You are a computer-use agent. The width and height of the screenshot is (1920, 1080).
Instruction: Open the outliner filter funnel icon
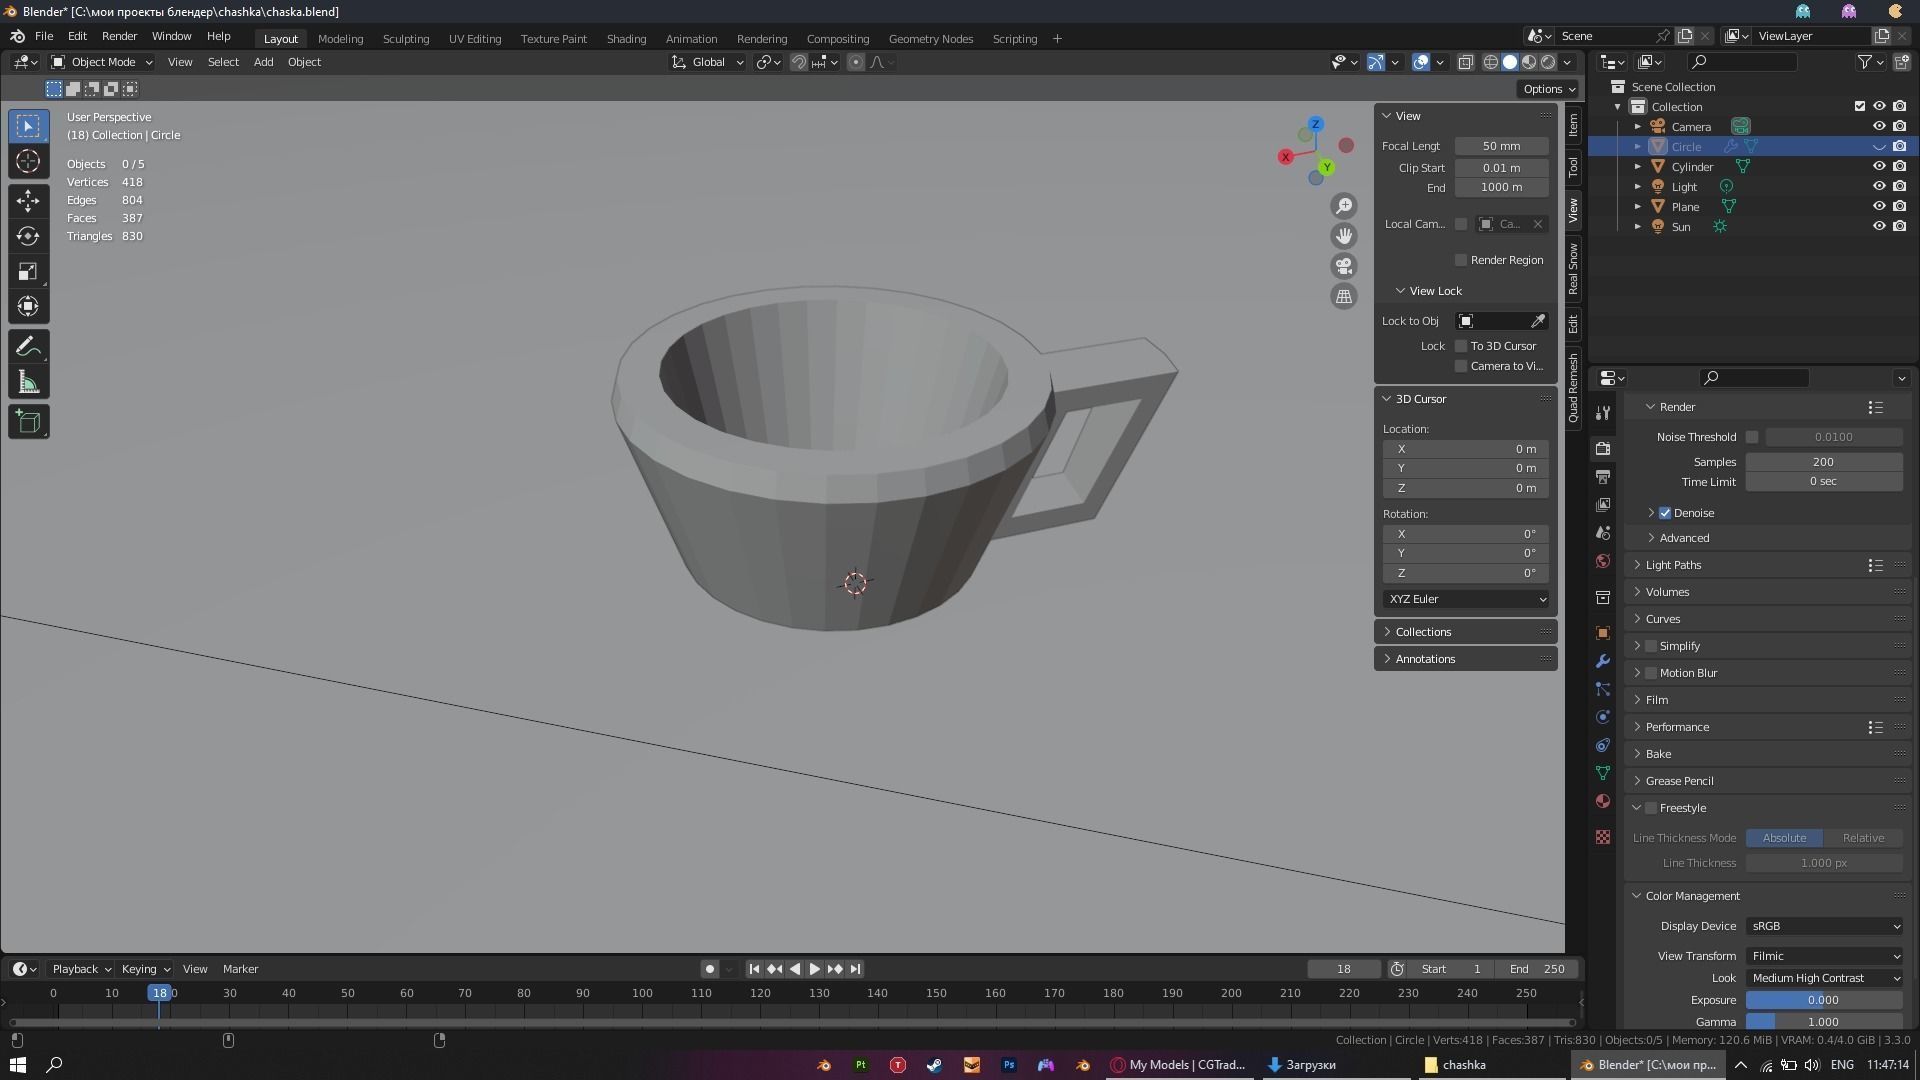click(x=1865, y=62)
